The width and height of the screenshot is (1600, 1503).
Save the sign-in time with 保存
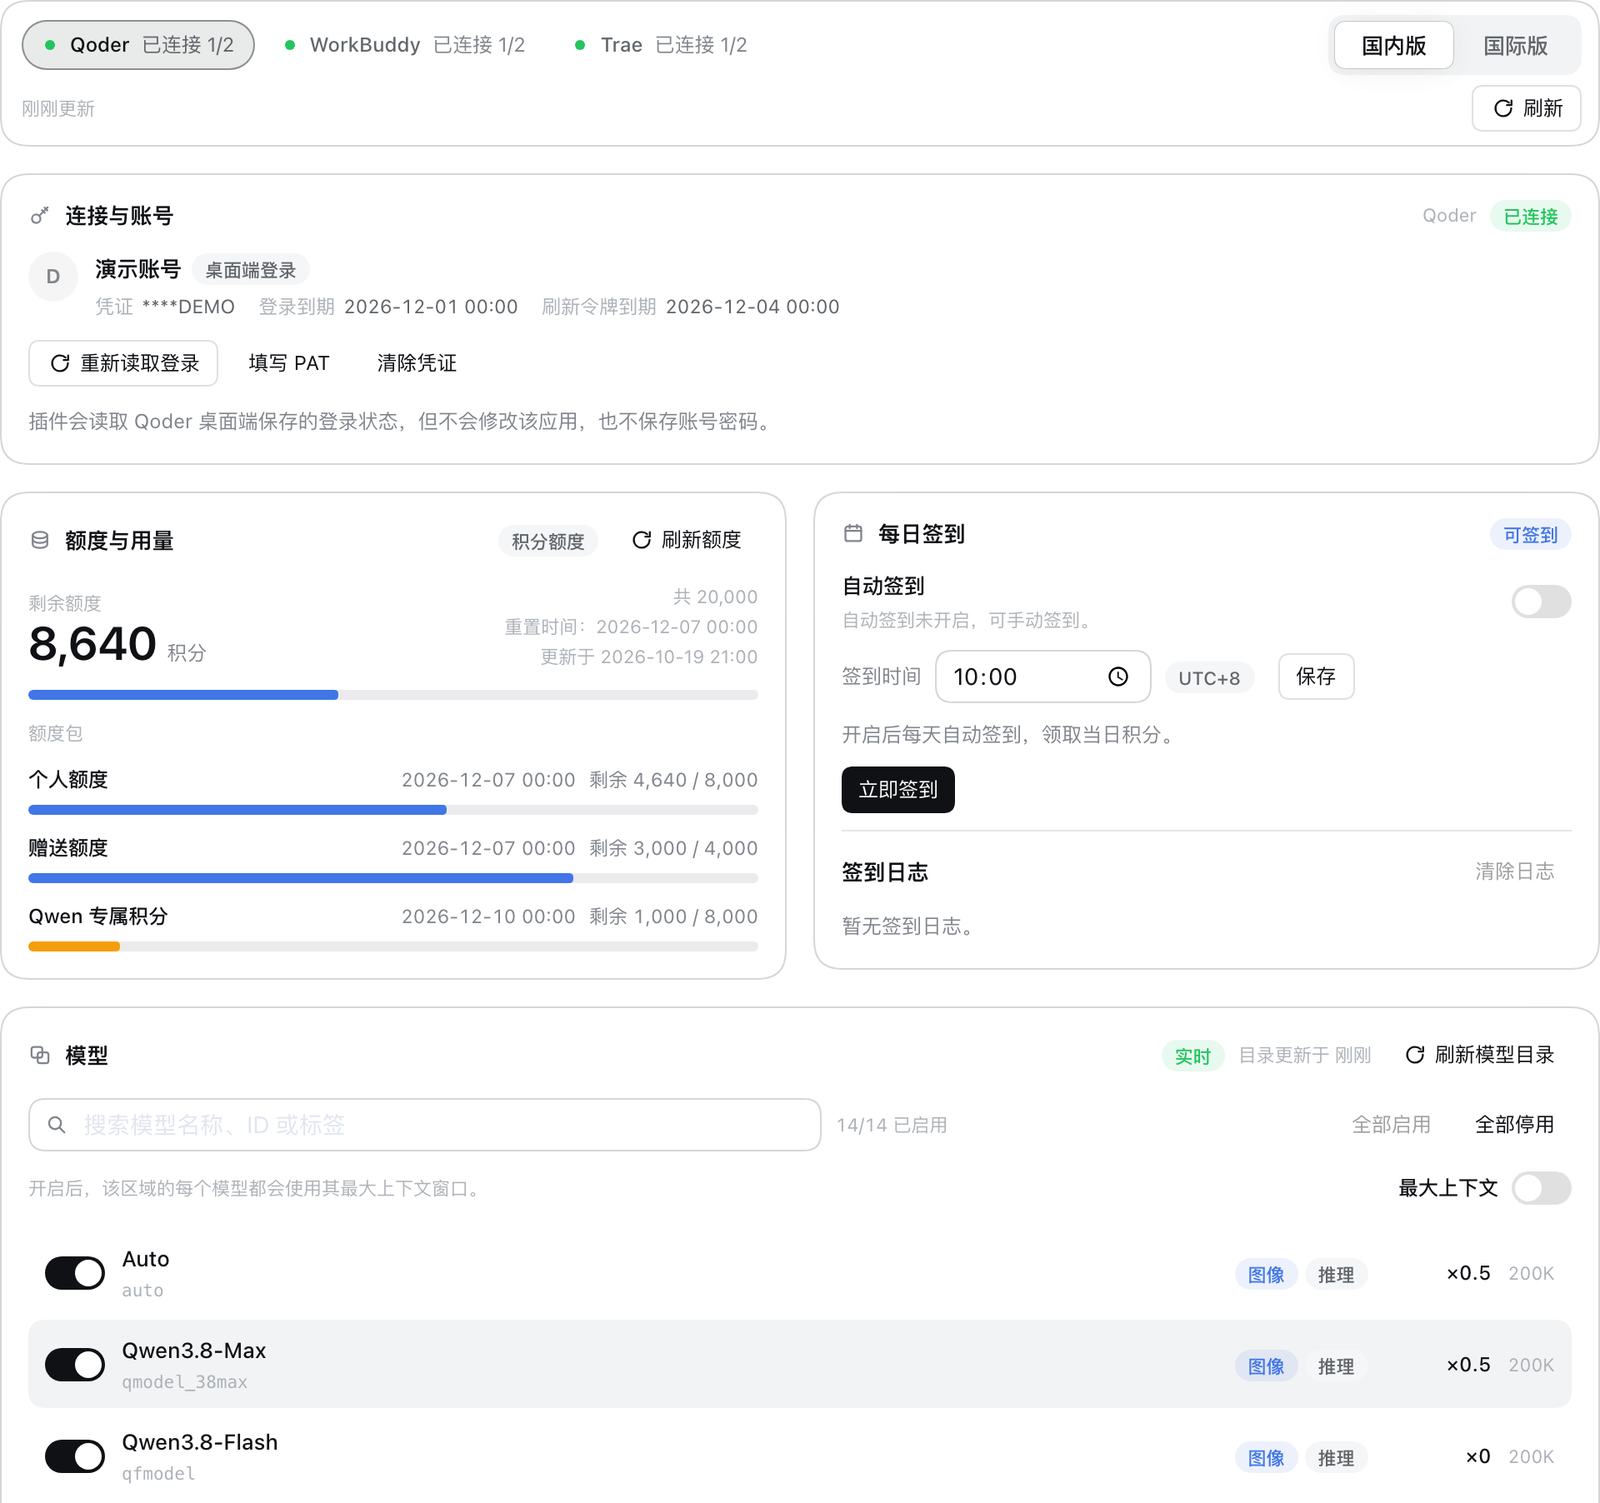click(1316, 677)
